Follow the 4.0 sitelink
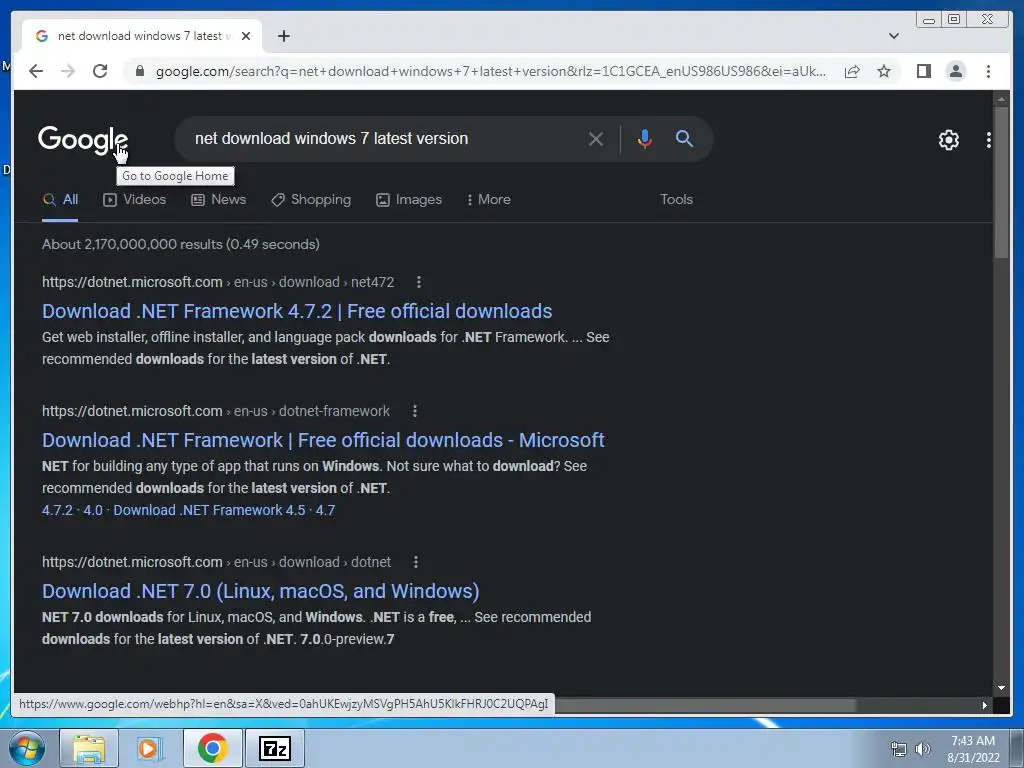Viewport: 1024px width, 768px height. coord(93,510)
